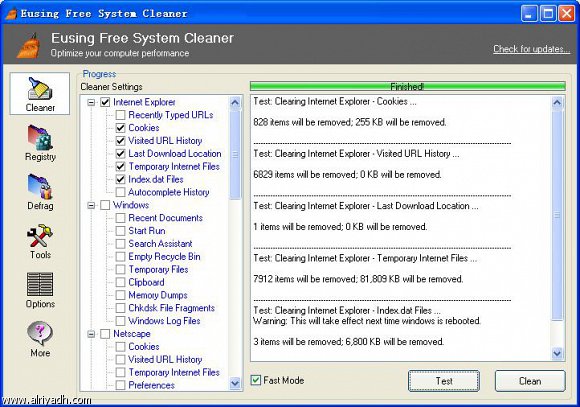Click 'Optimize your computer performance' subtitle
Image resolution: width=580 pixels, height=407 pixels.
tap(120, 53)
